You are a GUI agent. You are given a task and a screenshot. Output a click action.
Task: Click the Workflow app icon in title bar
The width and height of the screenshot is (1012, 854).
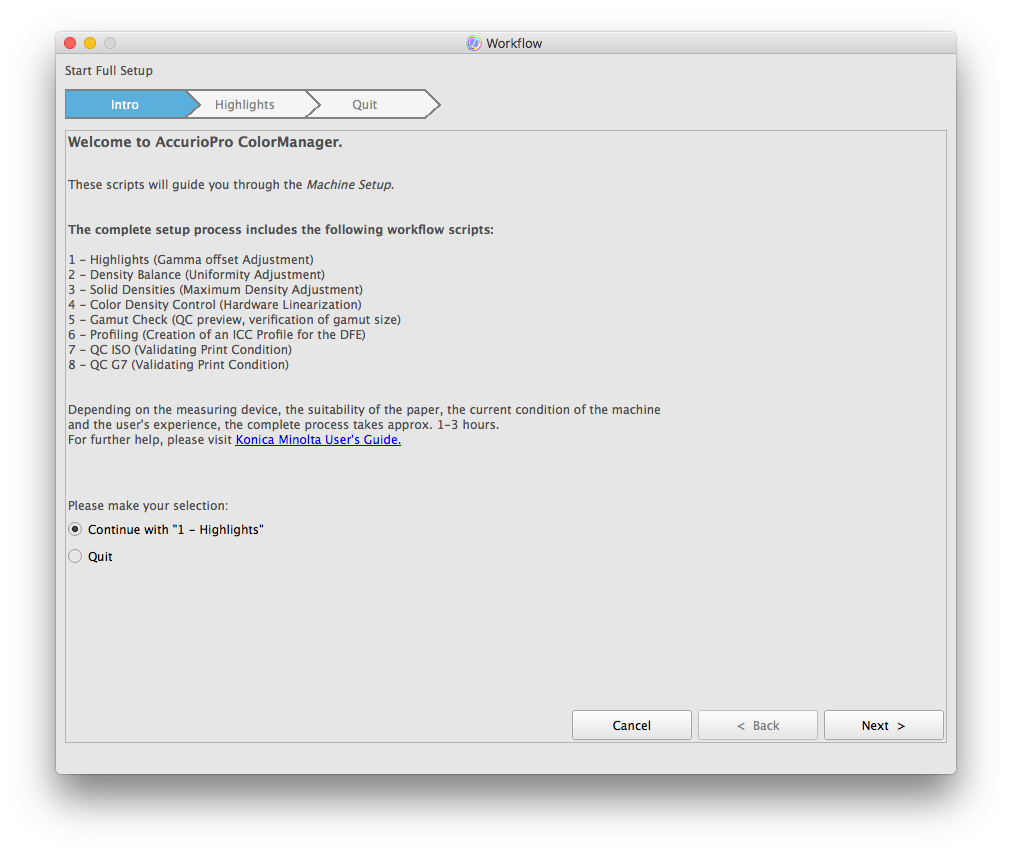pyautogui.click(x=474, y=43)
